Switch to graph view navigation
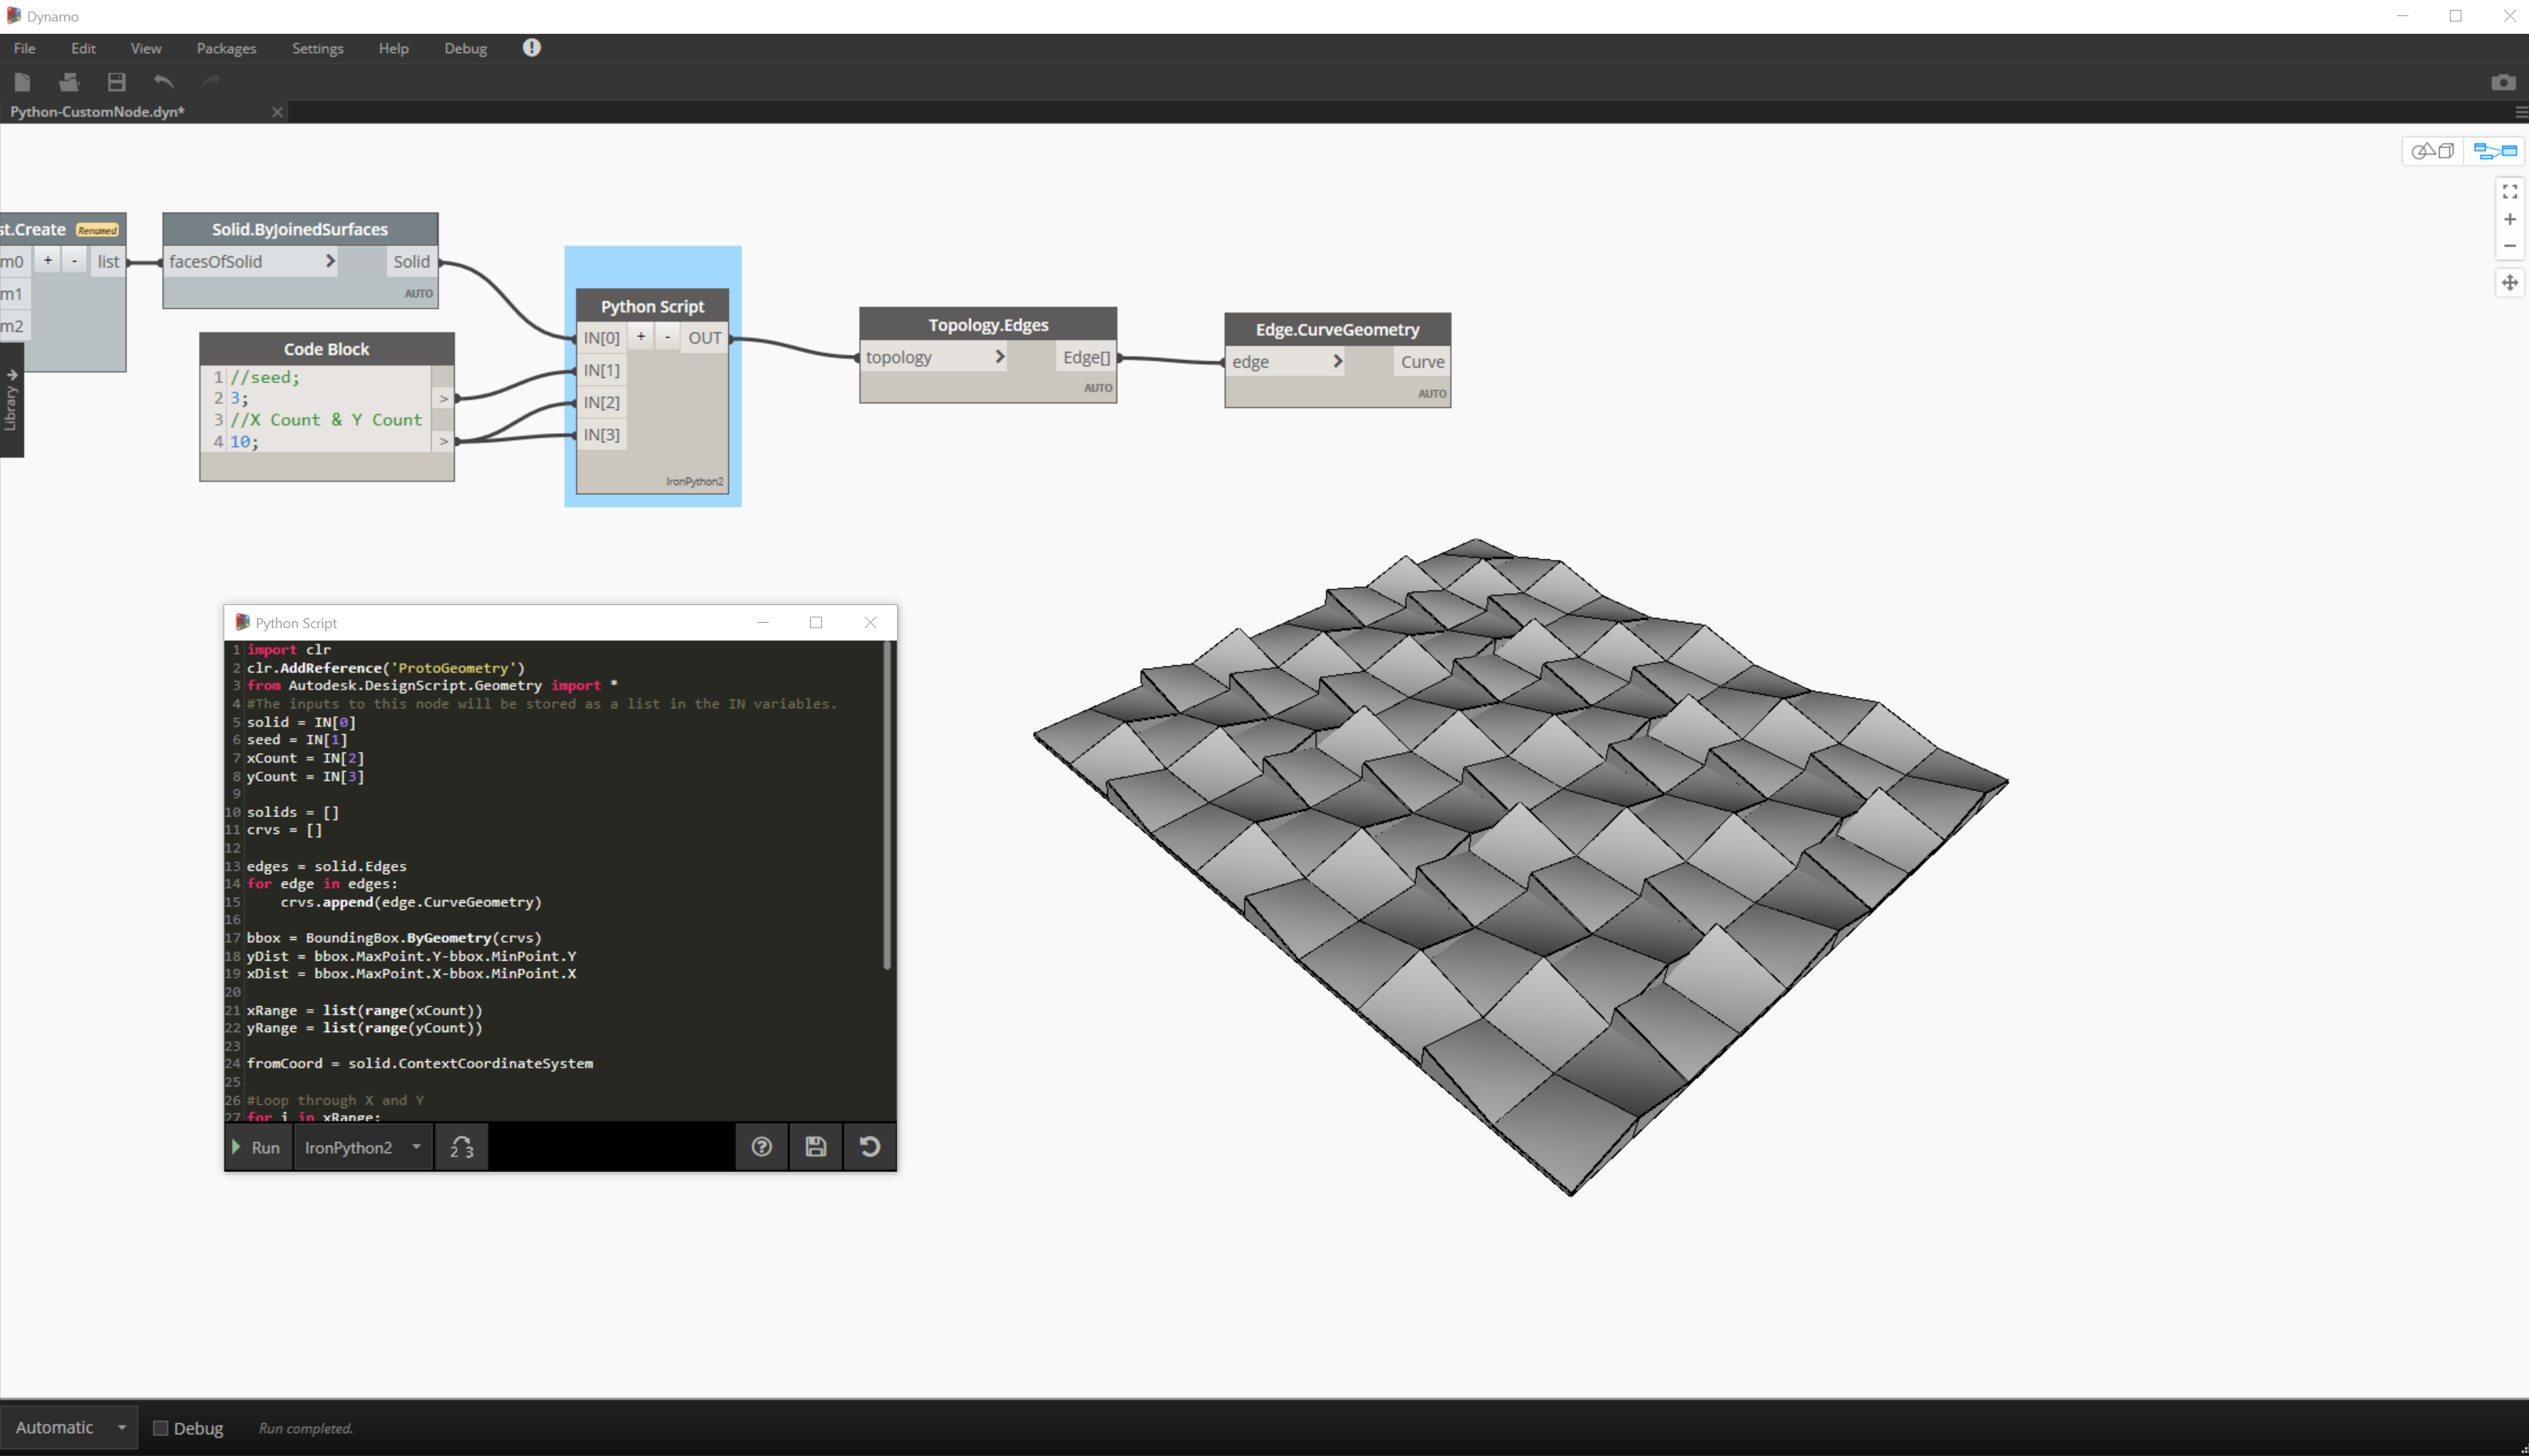This screenshot has height=1456, width=2529. coord(2494,151)
